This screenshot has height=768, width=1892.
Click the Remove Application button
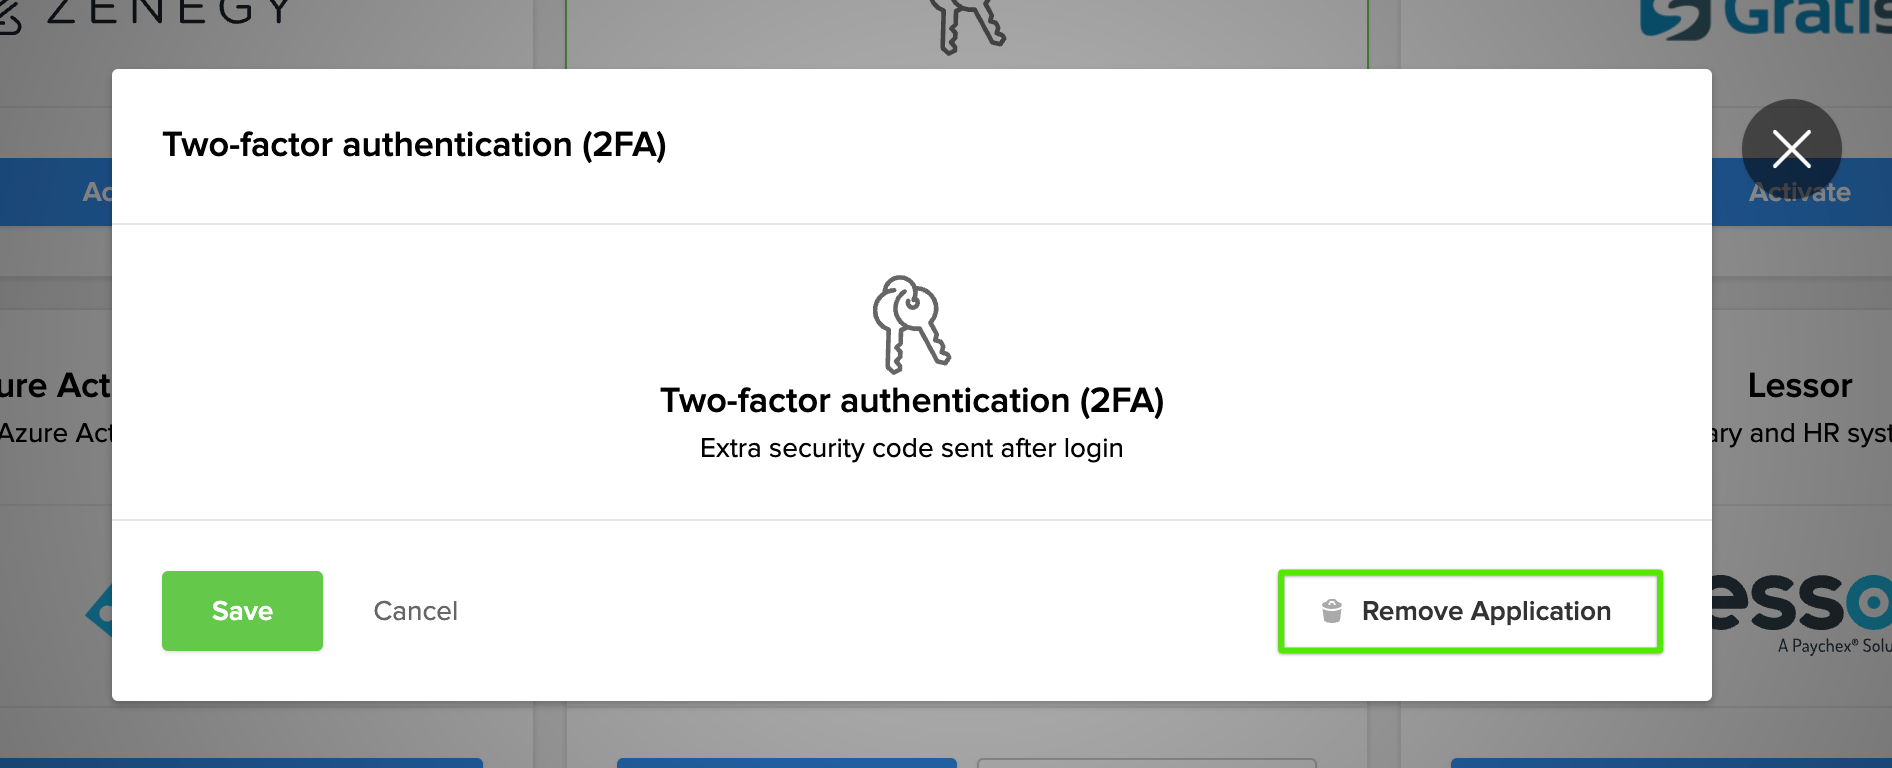tap(1470, 611)
